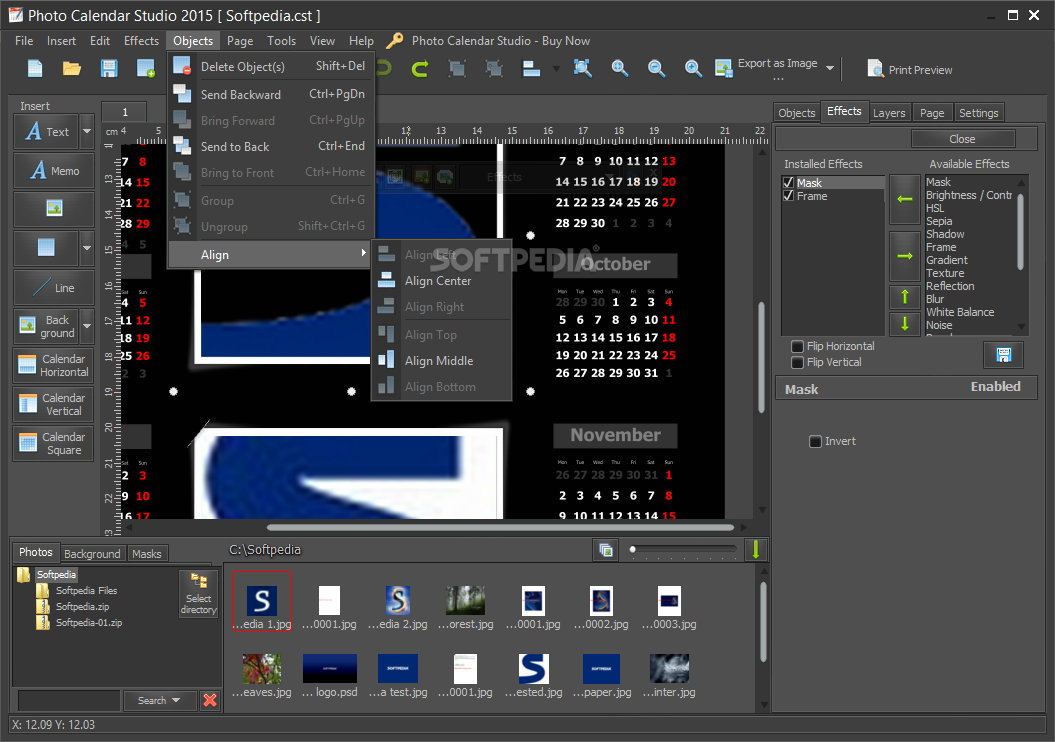Click the Photo Calendar Studio Buy Now link
This screenshot has width=1055, height=742.
501,41
